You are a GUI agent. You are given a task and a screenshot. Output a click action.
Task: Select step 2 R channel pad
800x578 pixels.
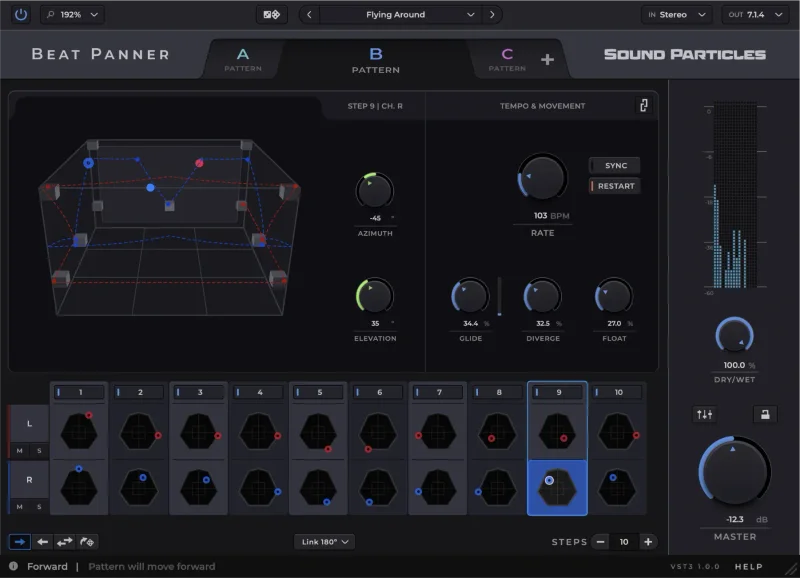tap(139, 488)
